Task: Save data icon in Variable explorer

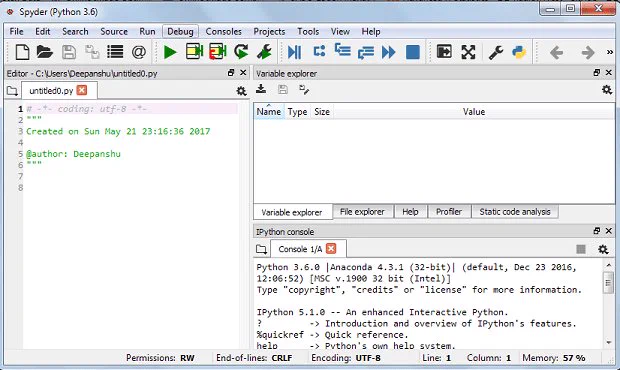Action: [283, 89]
